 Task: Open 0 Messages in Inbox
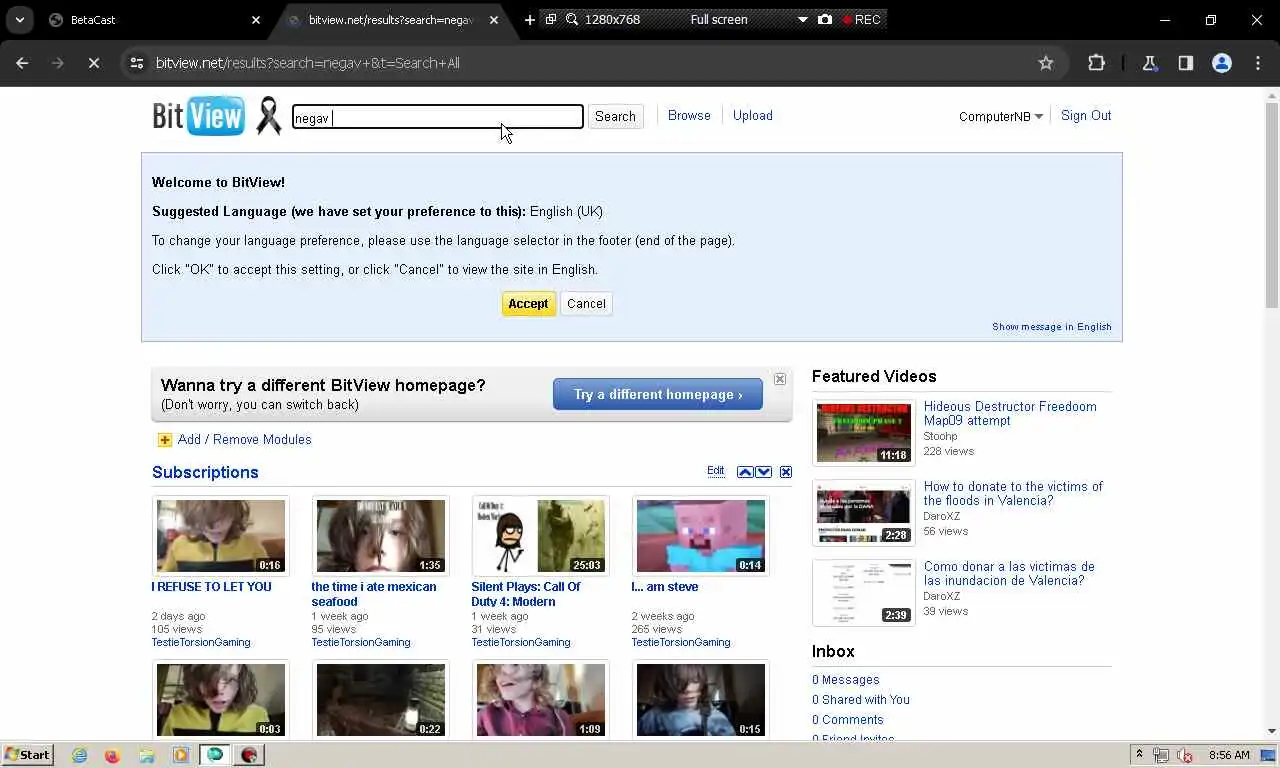click(846, 680)
